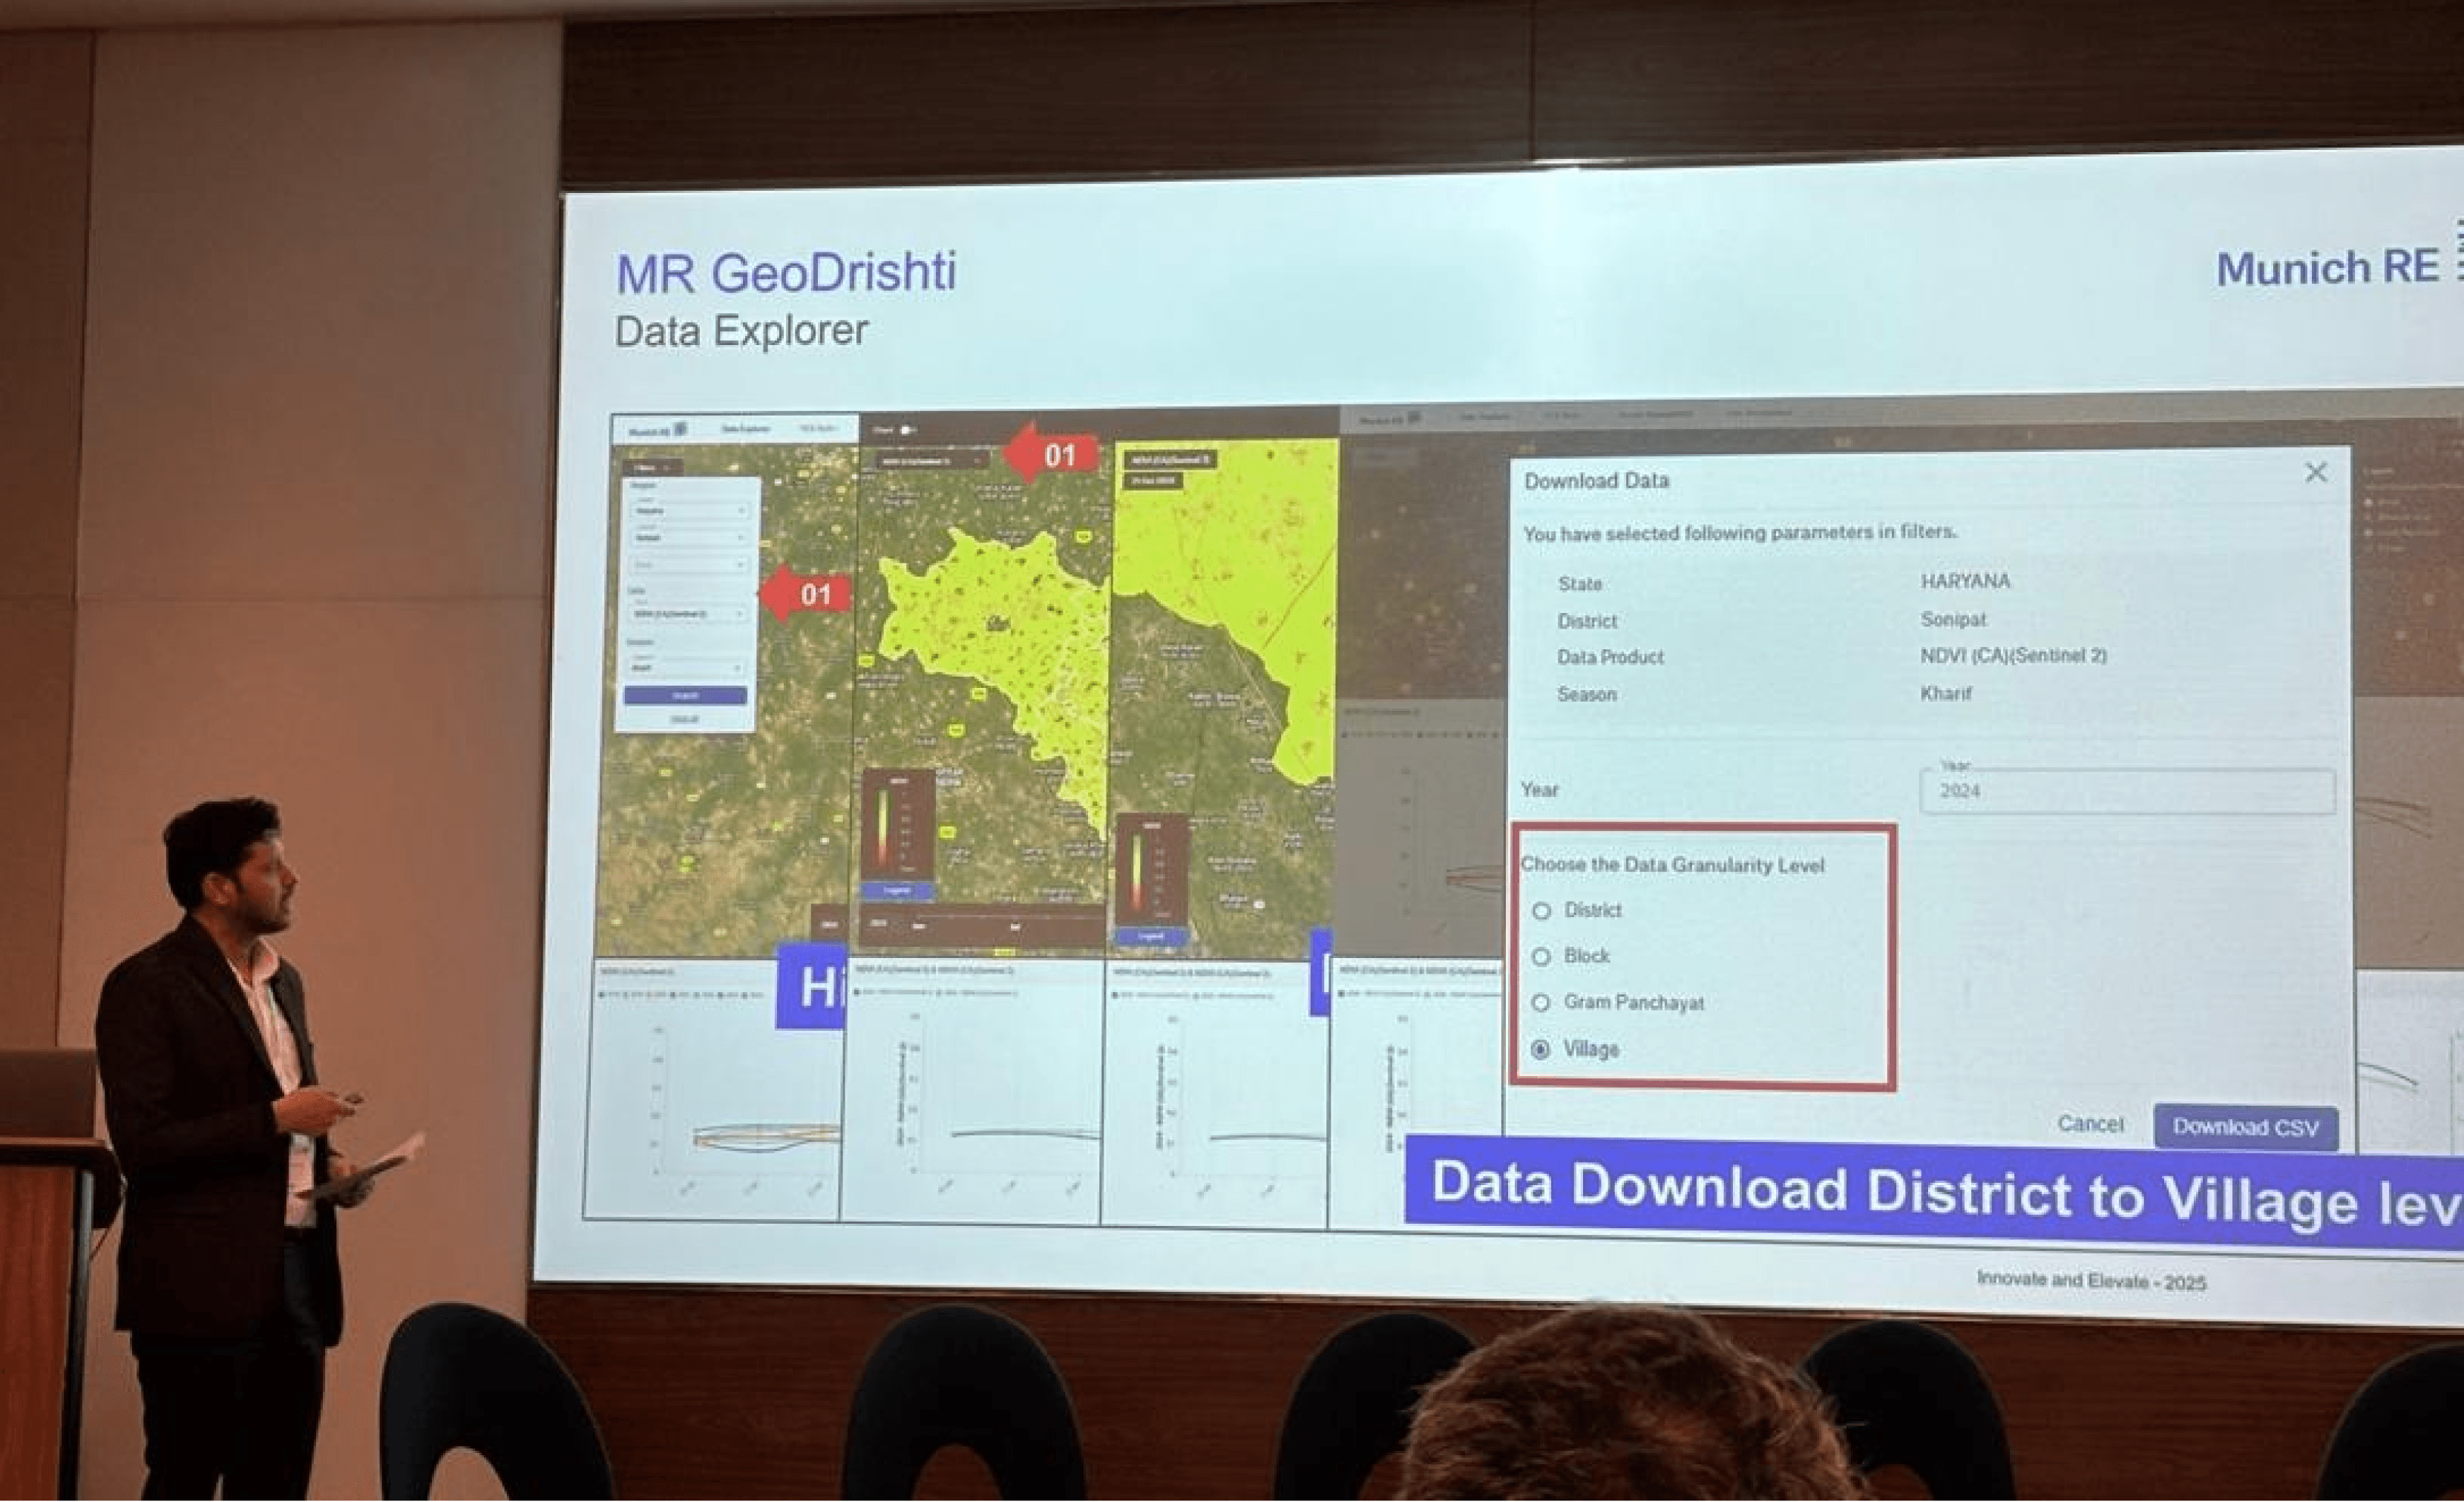Select the Block granularity radio button
The width and height of the screenshot is (2464, 1502).
(x=1542, y=957)
